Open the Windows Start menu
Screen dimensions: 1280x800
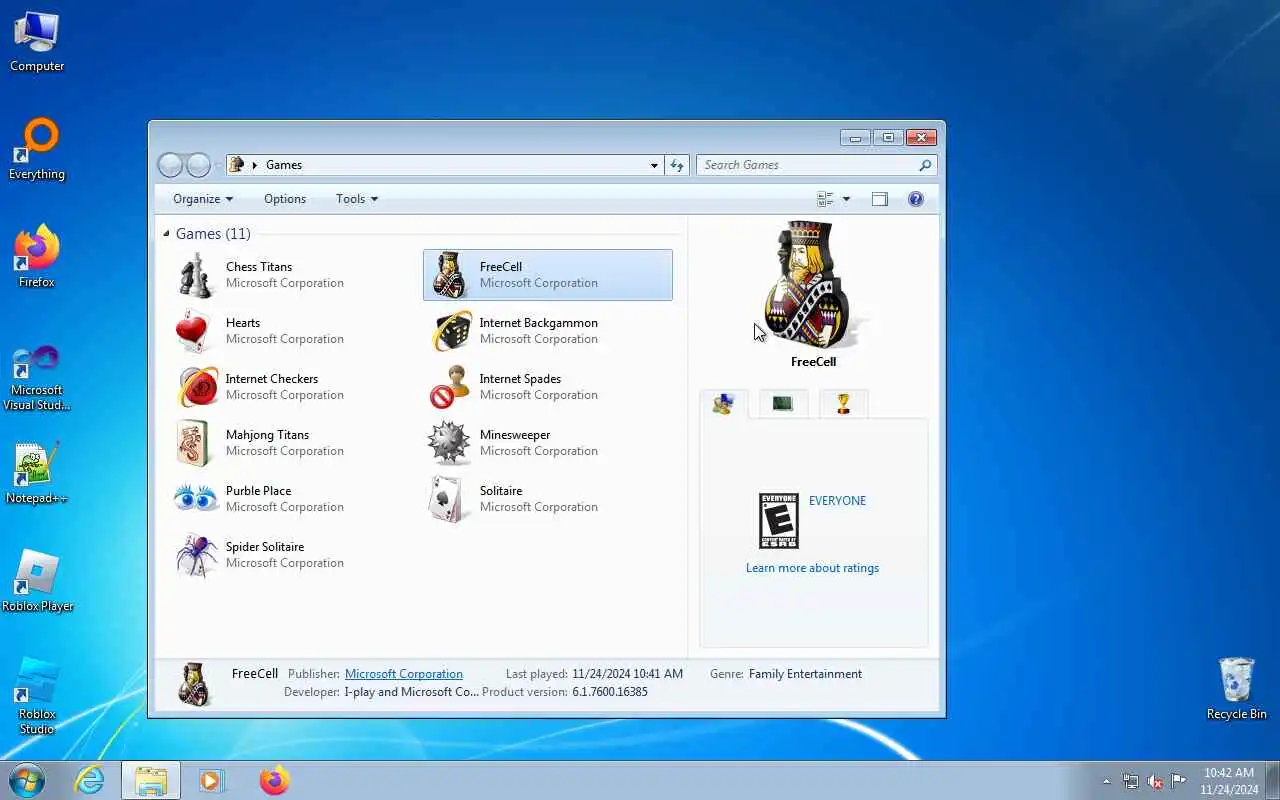pos(27,780)
